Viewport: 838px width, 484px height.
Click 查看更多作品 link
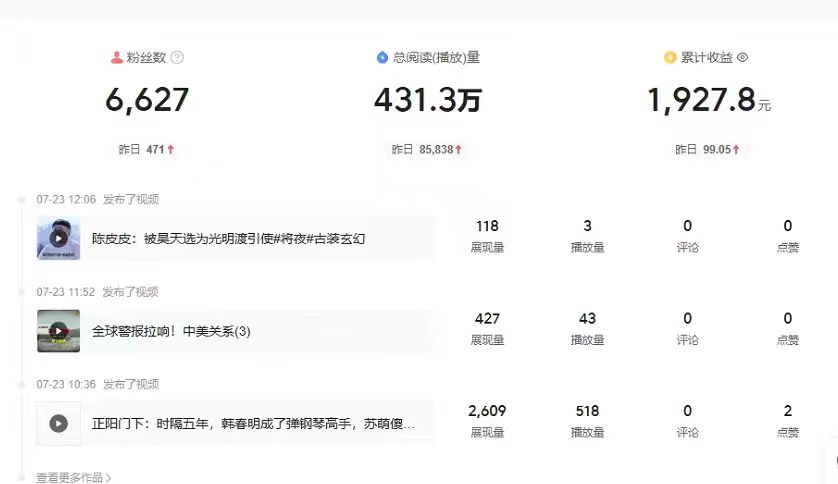(74, 478)
